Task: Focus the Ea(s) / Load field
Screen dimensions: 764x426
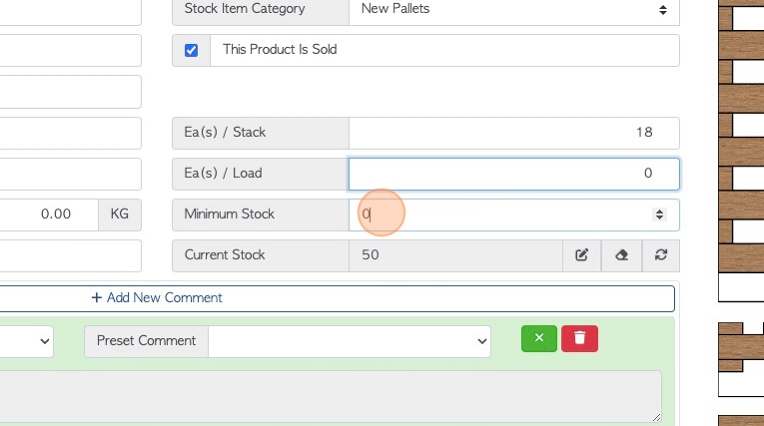Action: (514, 174)
